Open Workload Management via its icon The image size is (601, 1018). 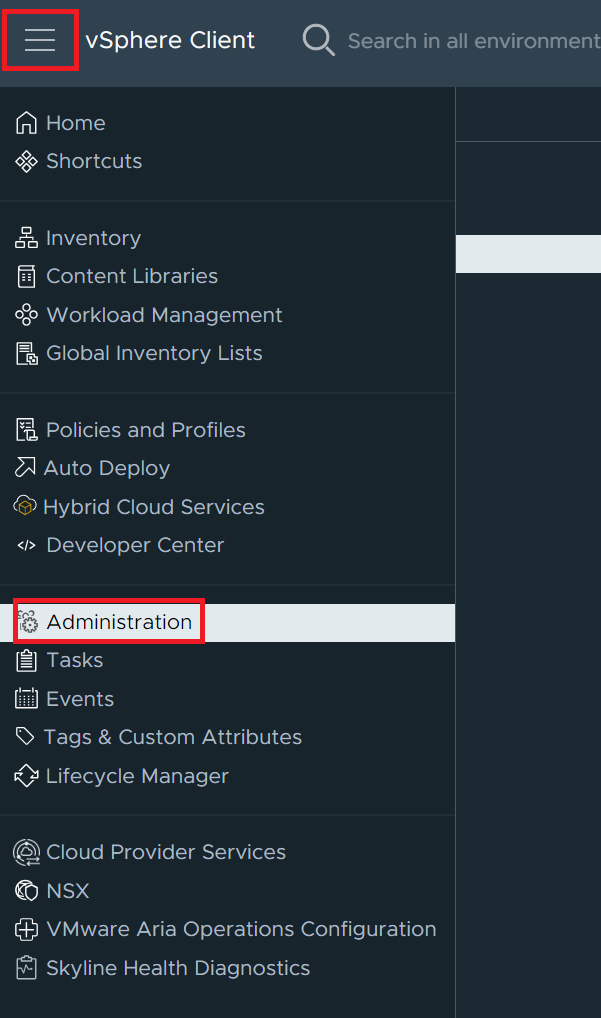click(x=25, y=314)
